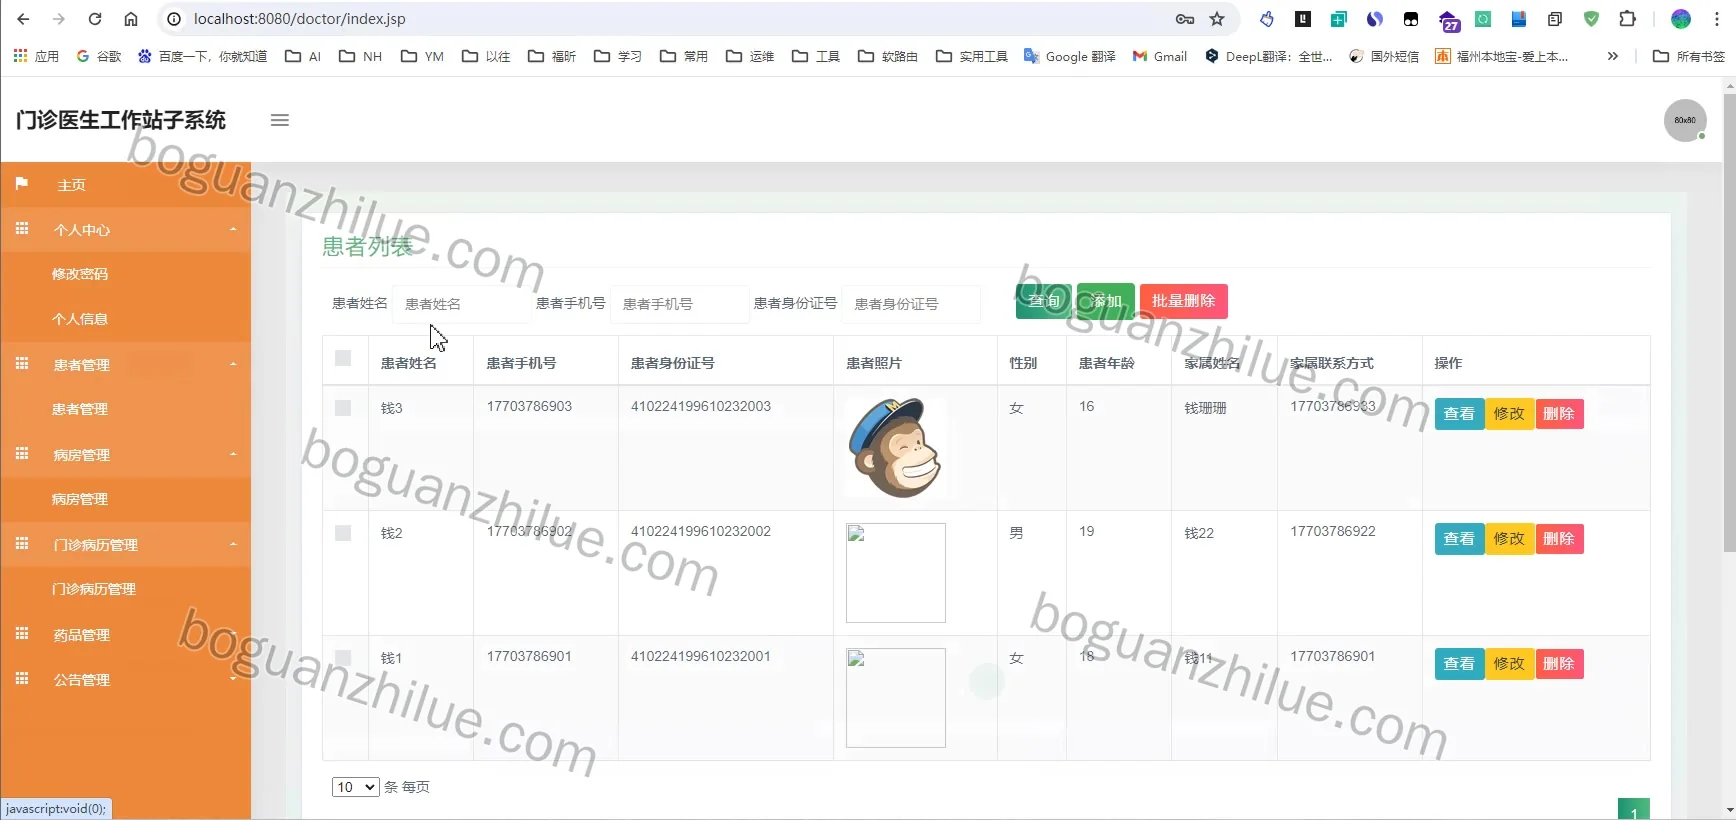This screenshot has width=1736, height=820.
Task: Focus the 患者手机号 search input
Action: pyautogui.click(x=679, y=304)
